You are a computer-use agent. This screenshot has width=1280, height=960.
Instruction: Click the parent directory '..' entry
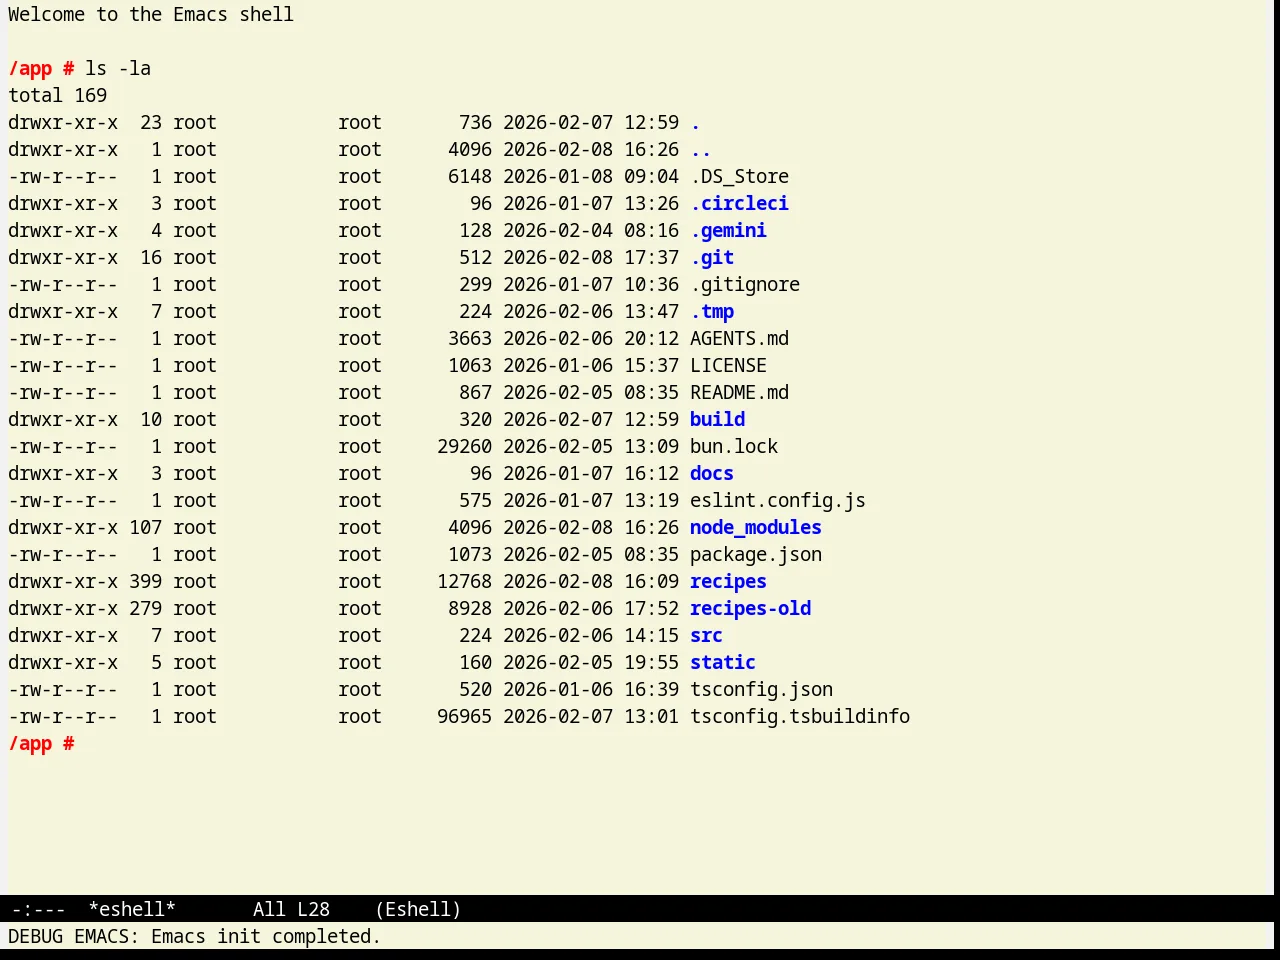(701, 149)
